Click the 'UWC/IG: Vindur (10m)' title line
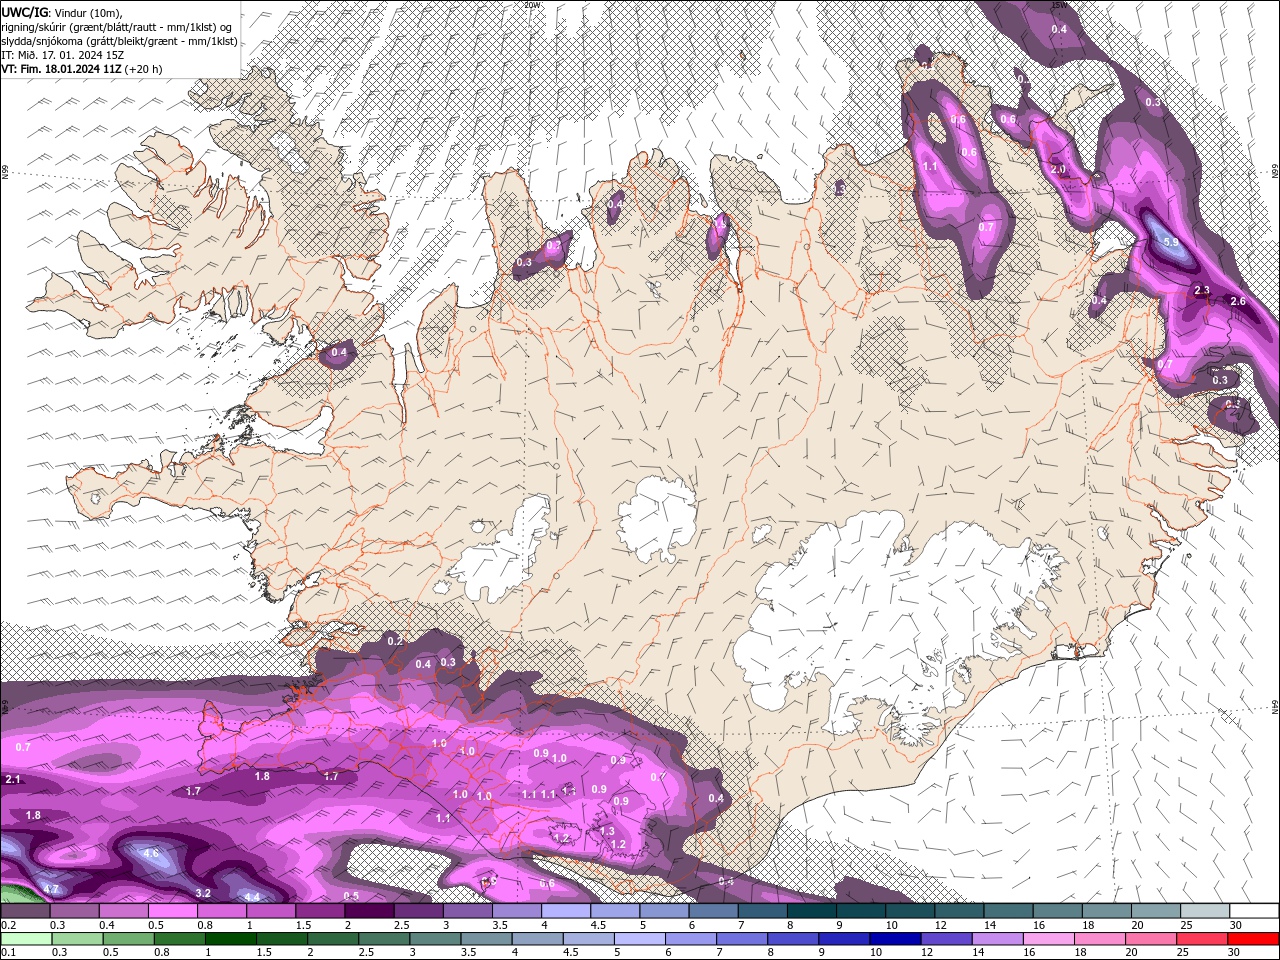This screenshot has height=960, width=1280. point(63,12)
